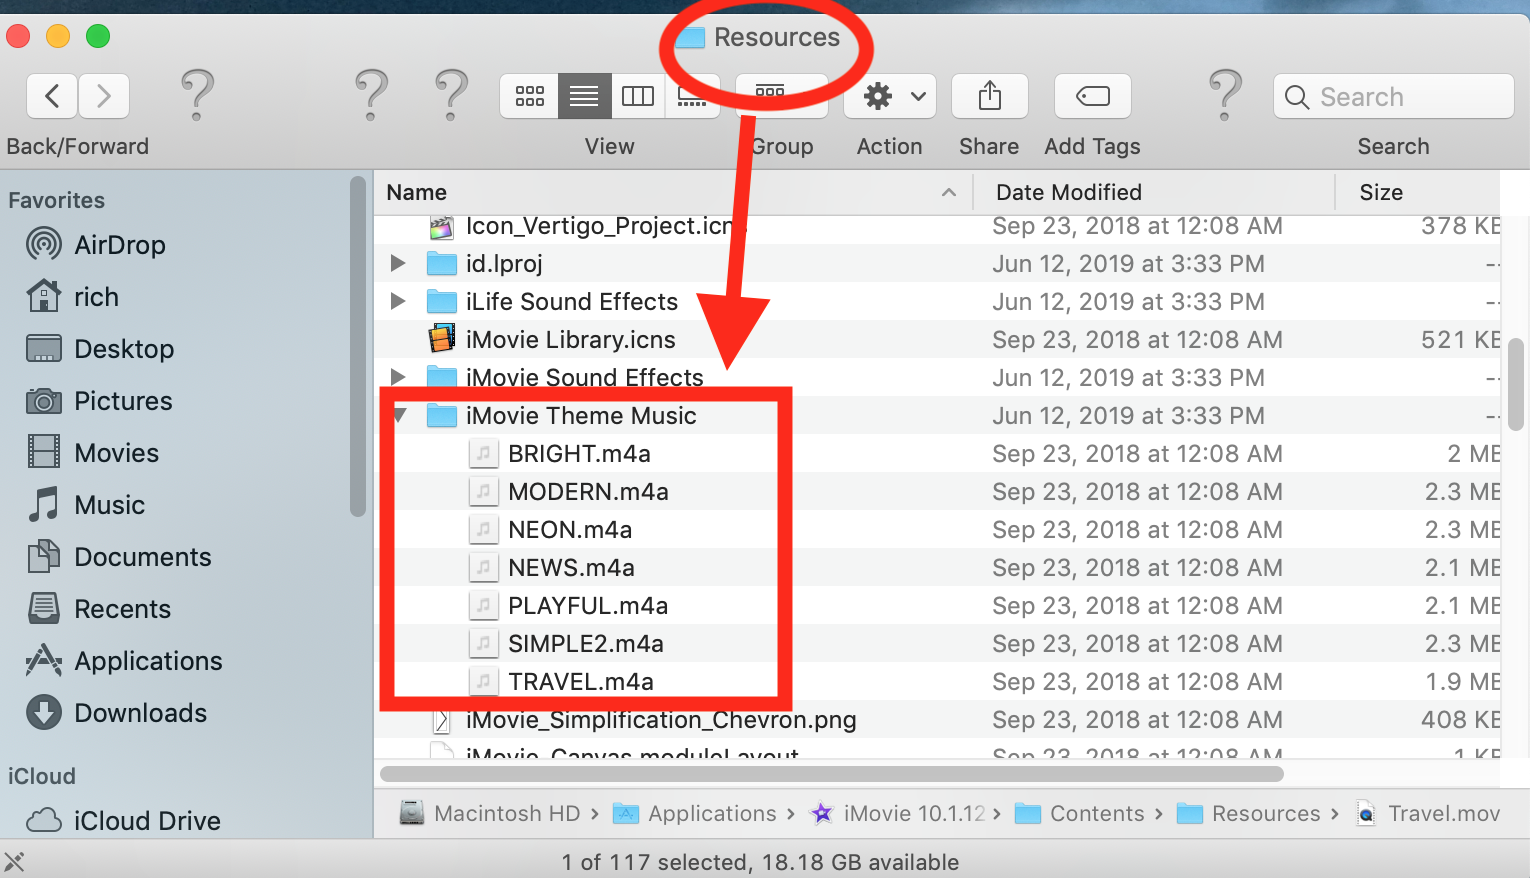Click the Resources folder icon in title bar
1530x878 pixels.
691,38
